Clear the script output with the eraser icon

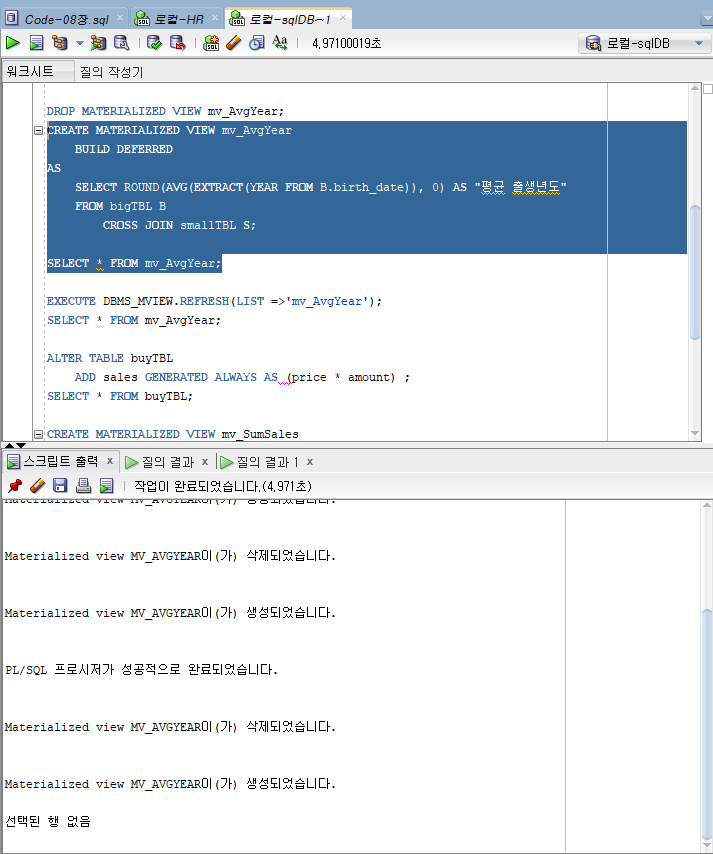pyautogui.click(x=38, y=485)
